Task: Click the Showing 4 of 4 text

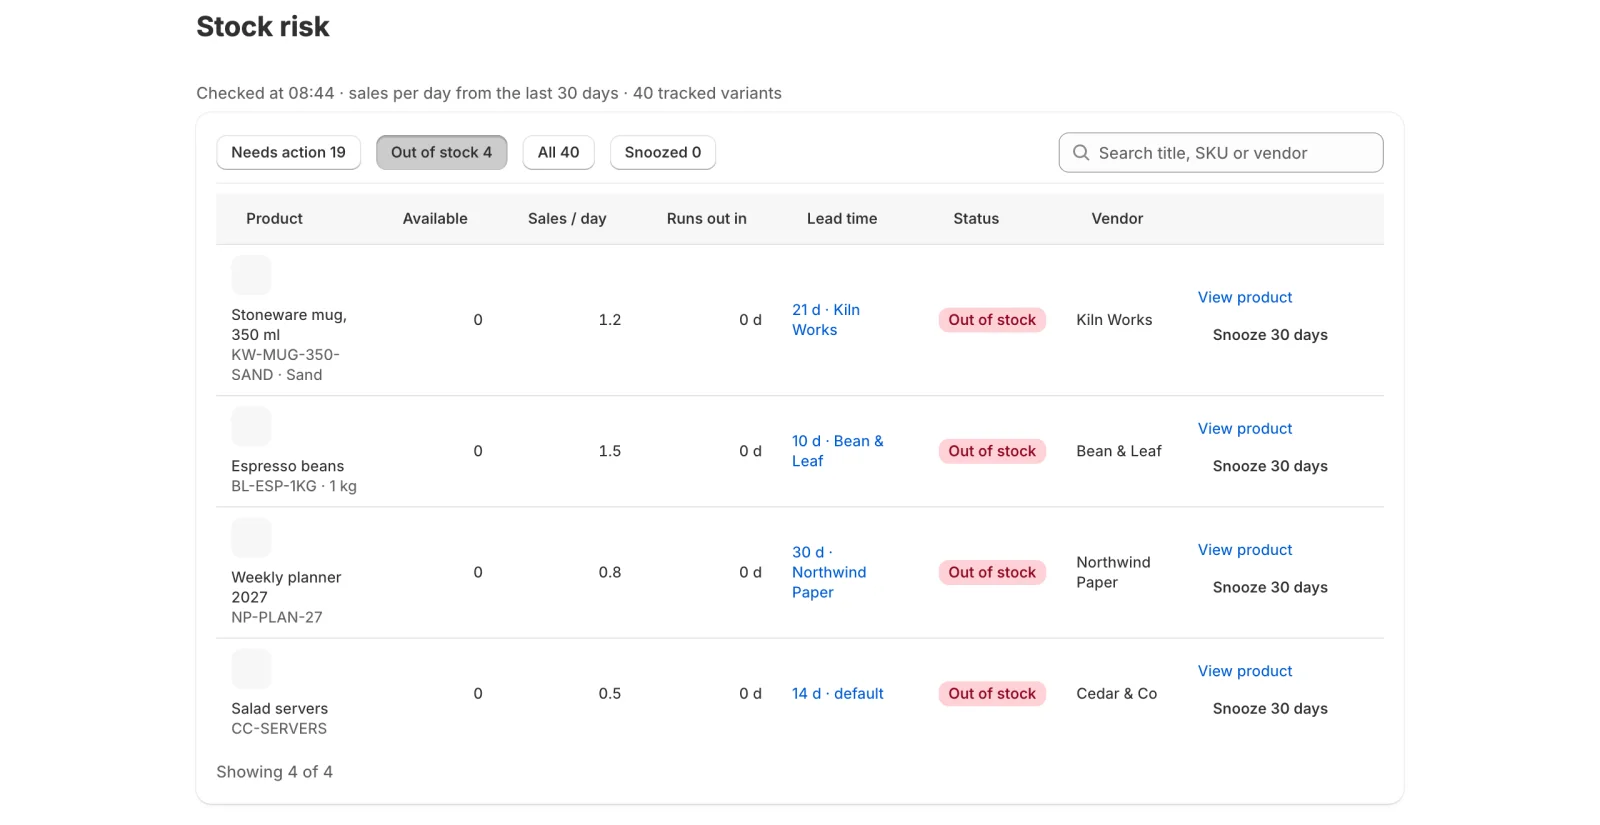Action: 275,772
